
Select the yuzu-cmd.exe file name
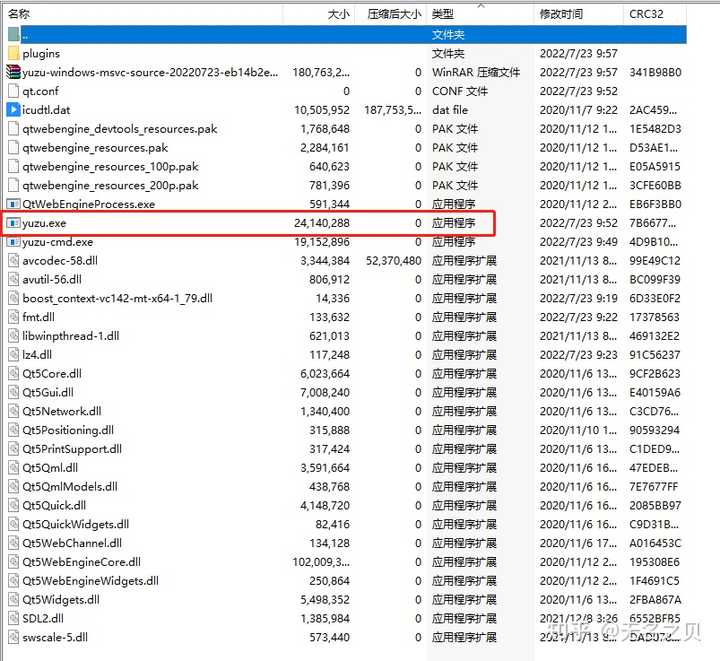click(57, 242)
